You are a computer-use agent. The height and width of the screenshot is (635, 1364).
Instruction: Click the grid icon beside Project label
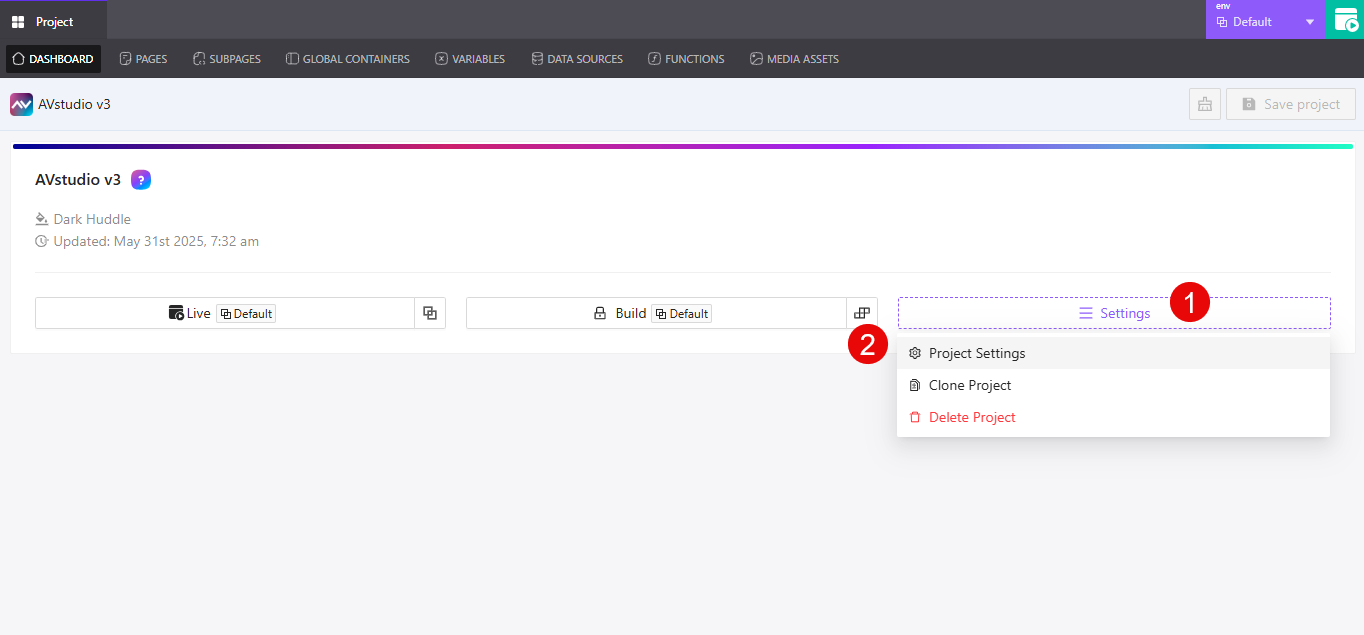[x=18, y=20]
